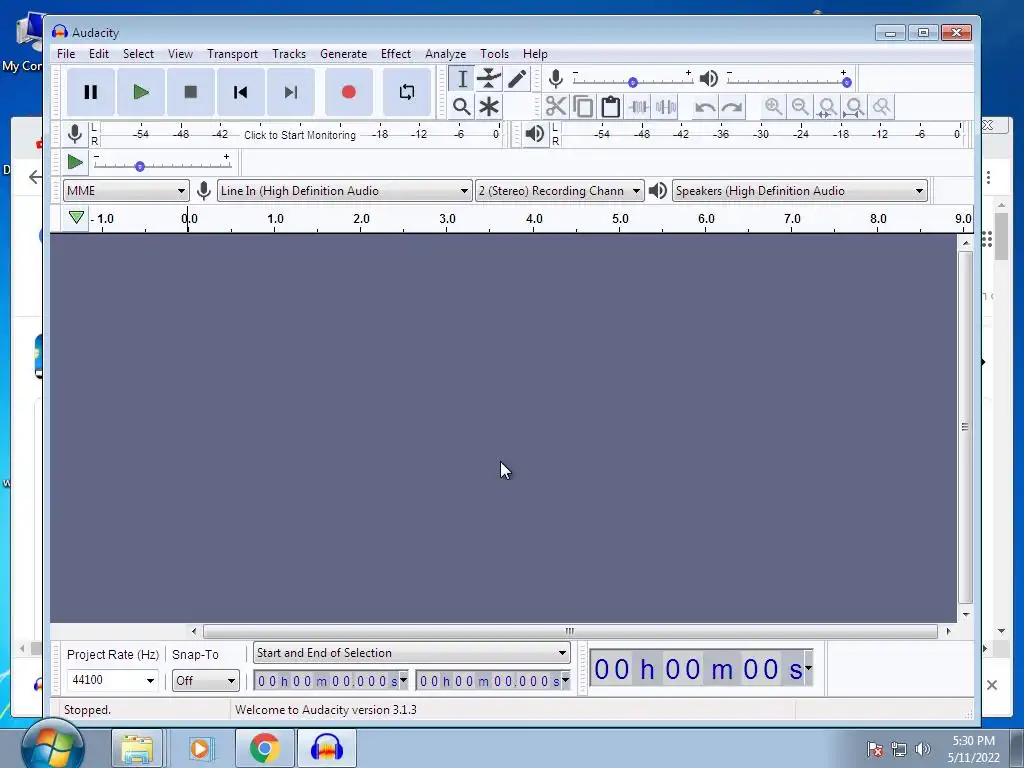Open the Help menu

click(535, 54)
